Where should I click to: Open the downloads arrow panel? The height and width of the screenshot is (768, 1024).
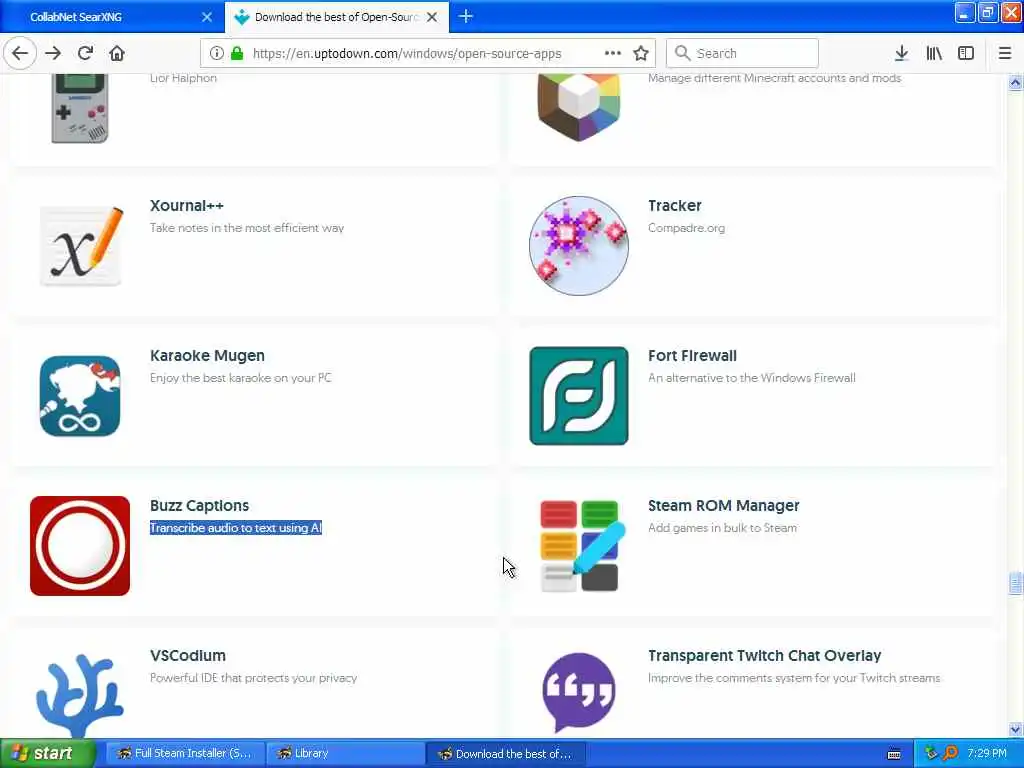[901, 54]
